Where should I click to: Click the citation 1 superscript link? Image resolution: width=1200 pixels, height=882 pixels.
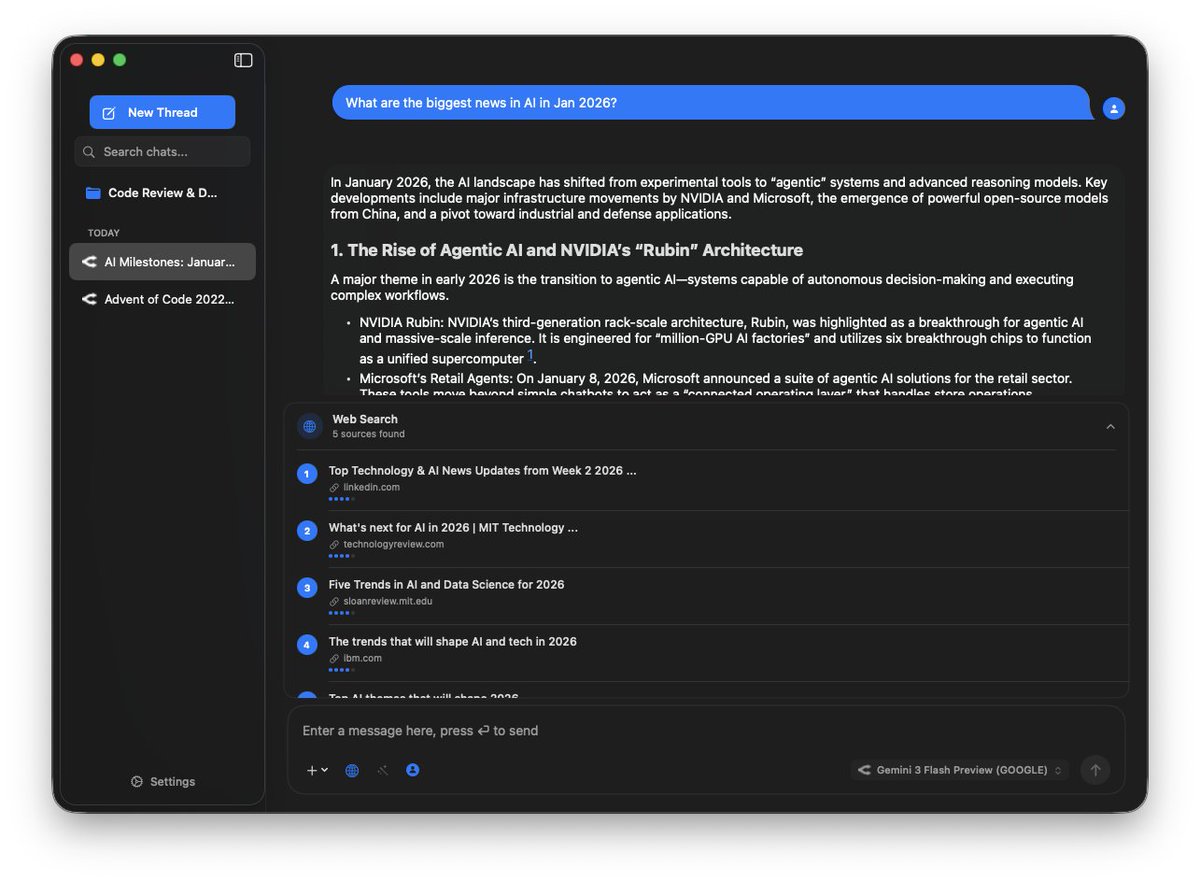[530, 355]
